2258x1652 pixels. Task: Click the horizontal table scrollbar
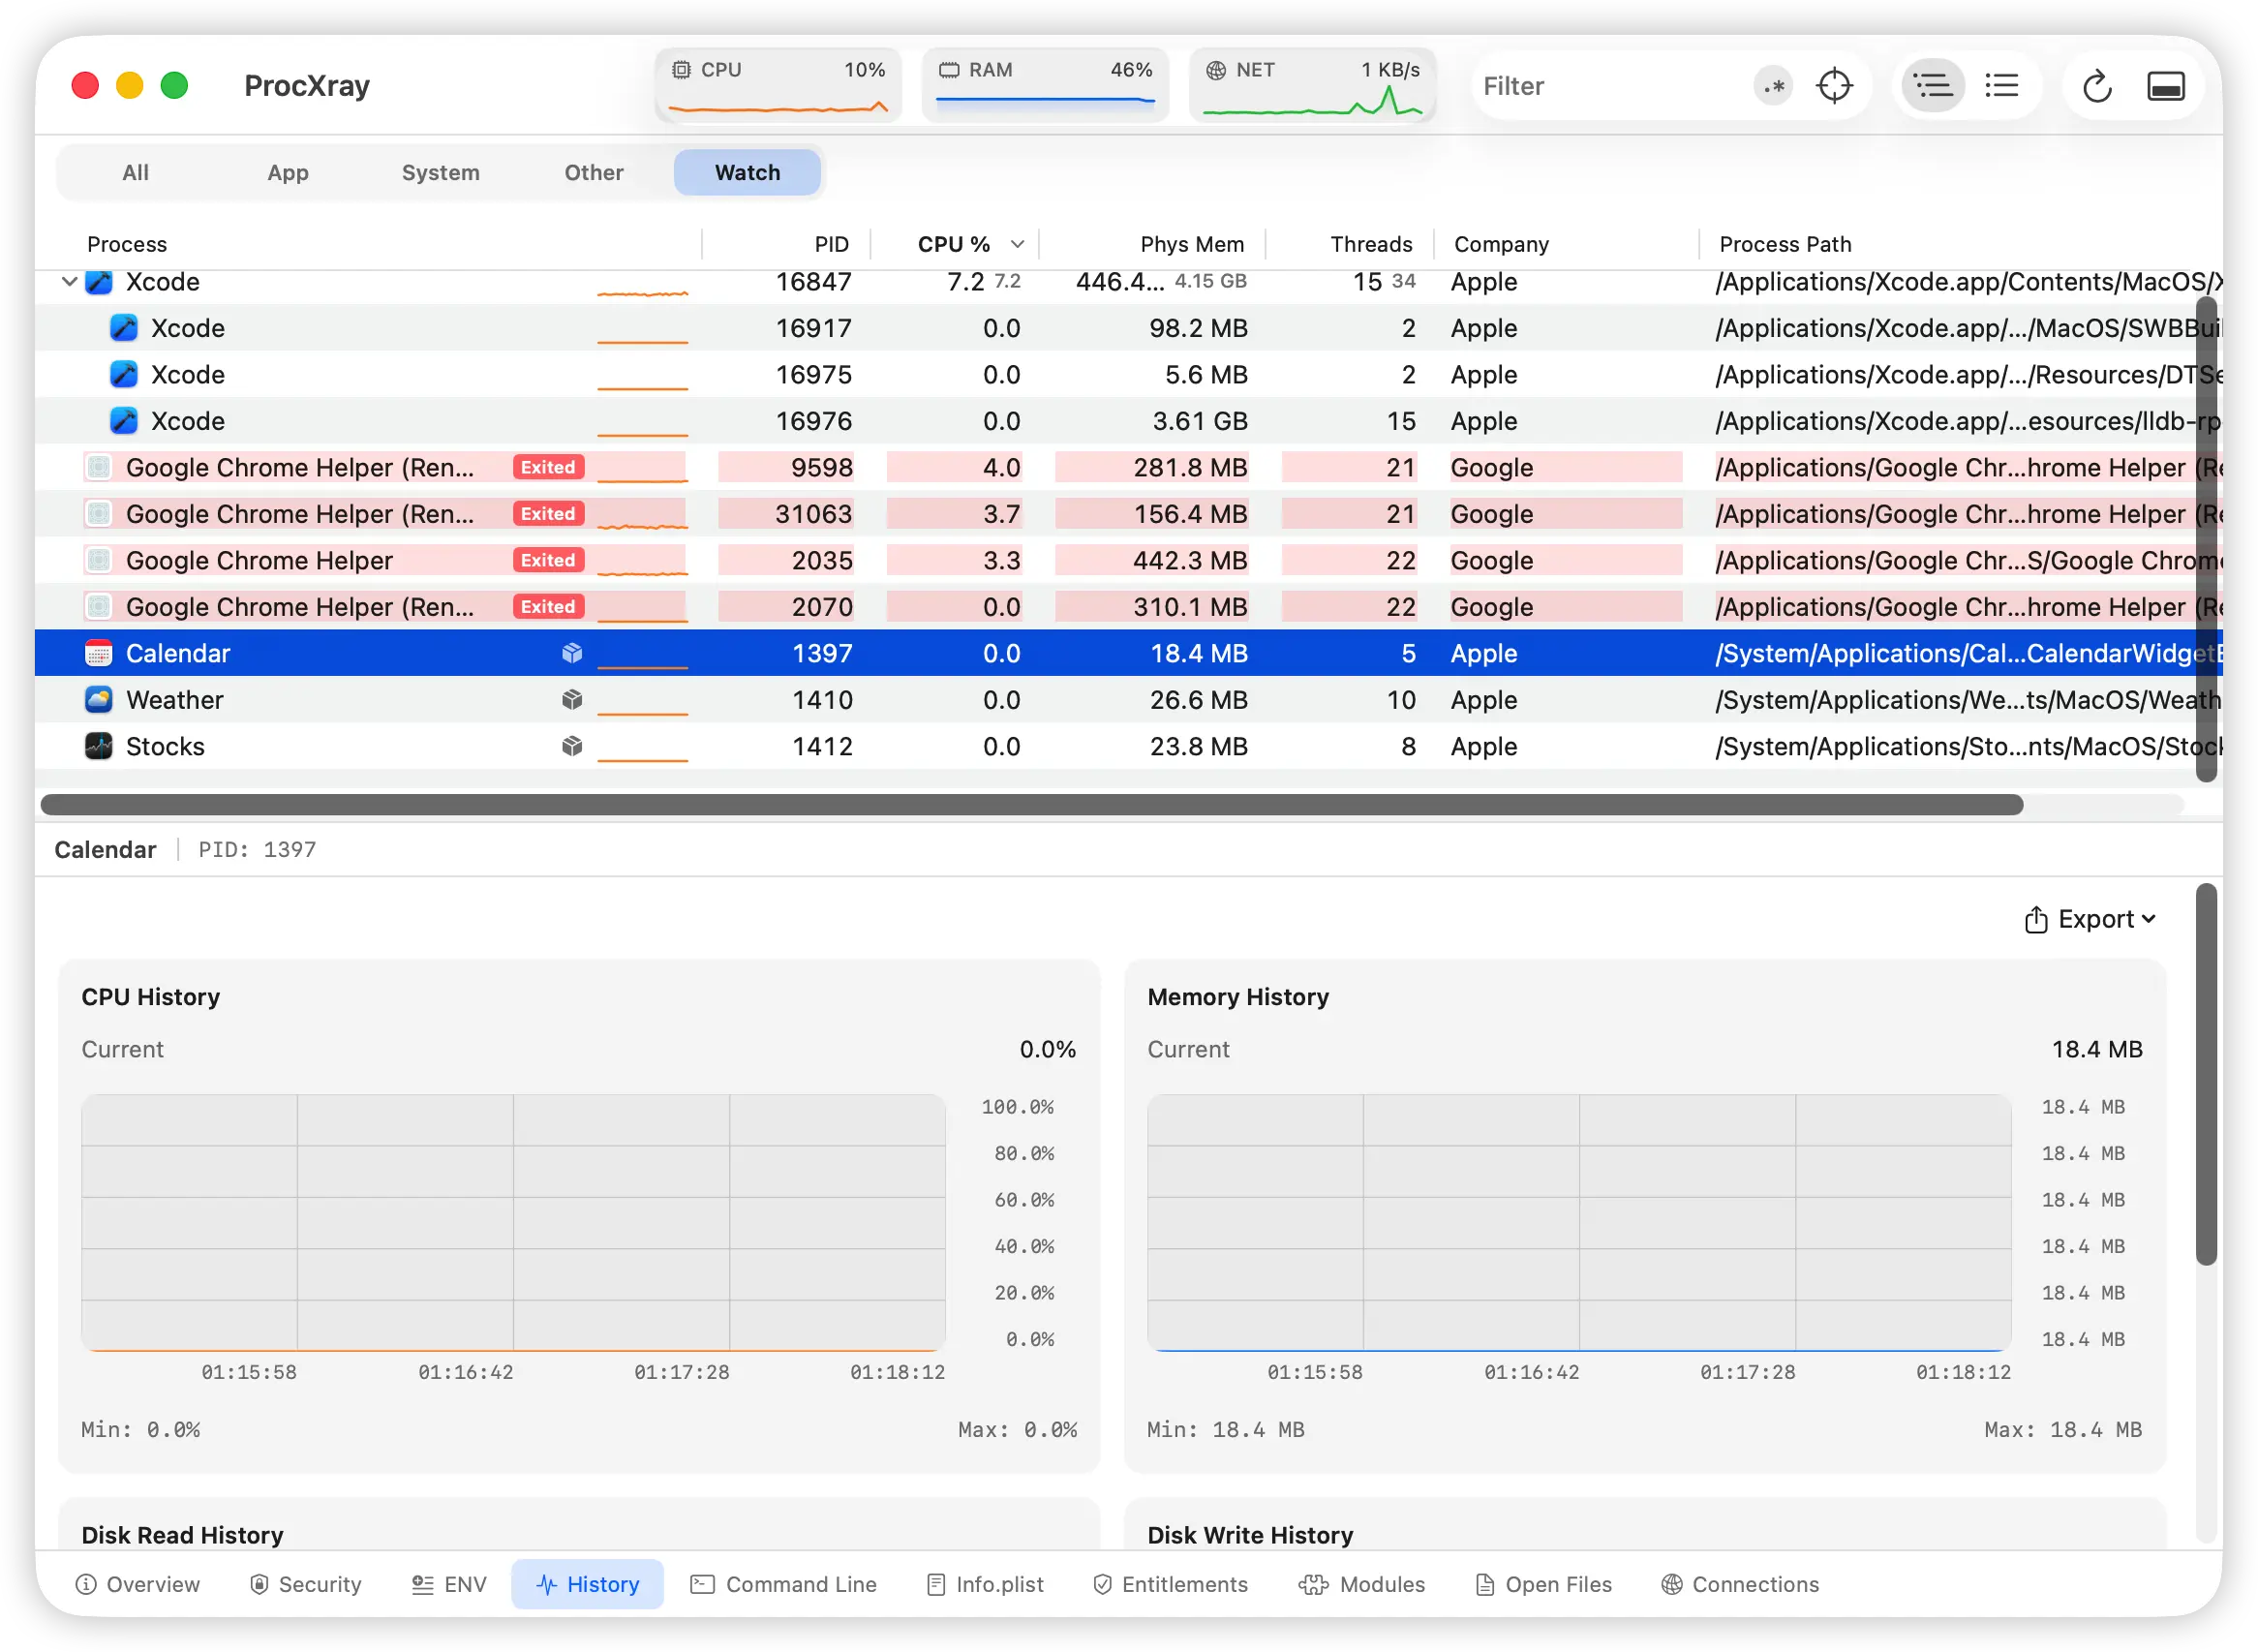tap(1030, 805)
